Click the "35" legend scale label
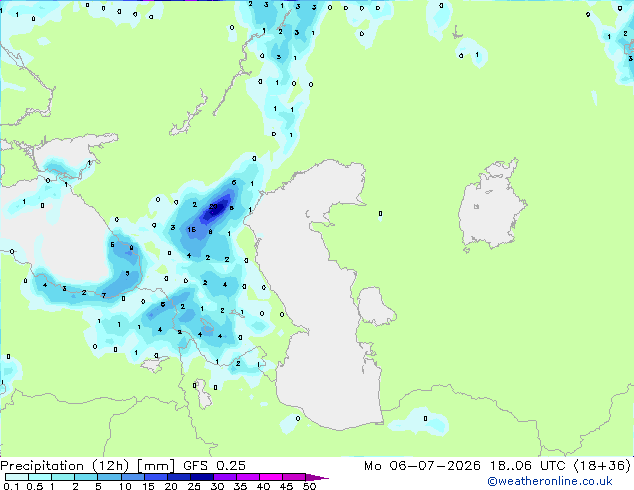This screenshot has width=634, height=490. [240, 486]
